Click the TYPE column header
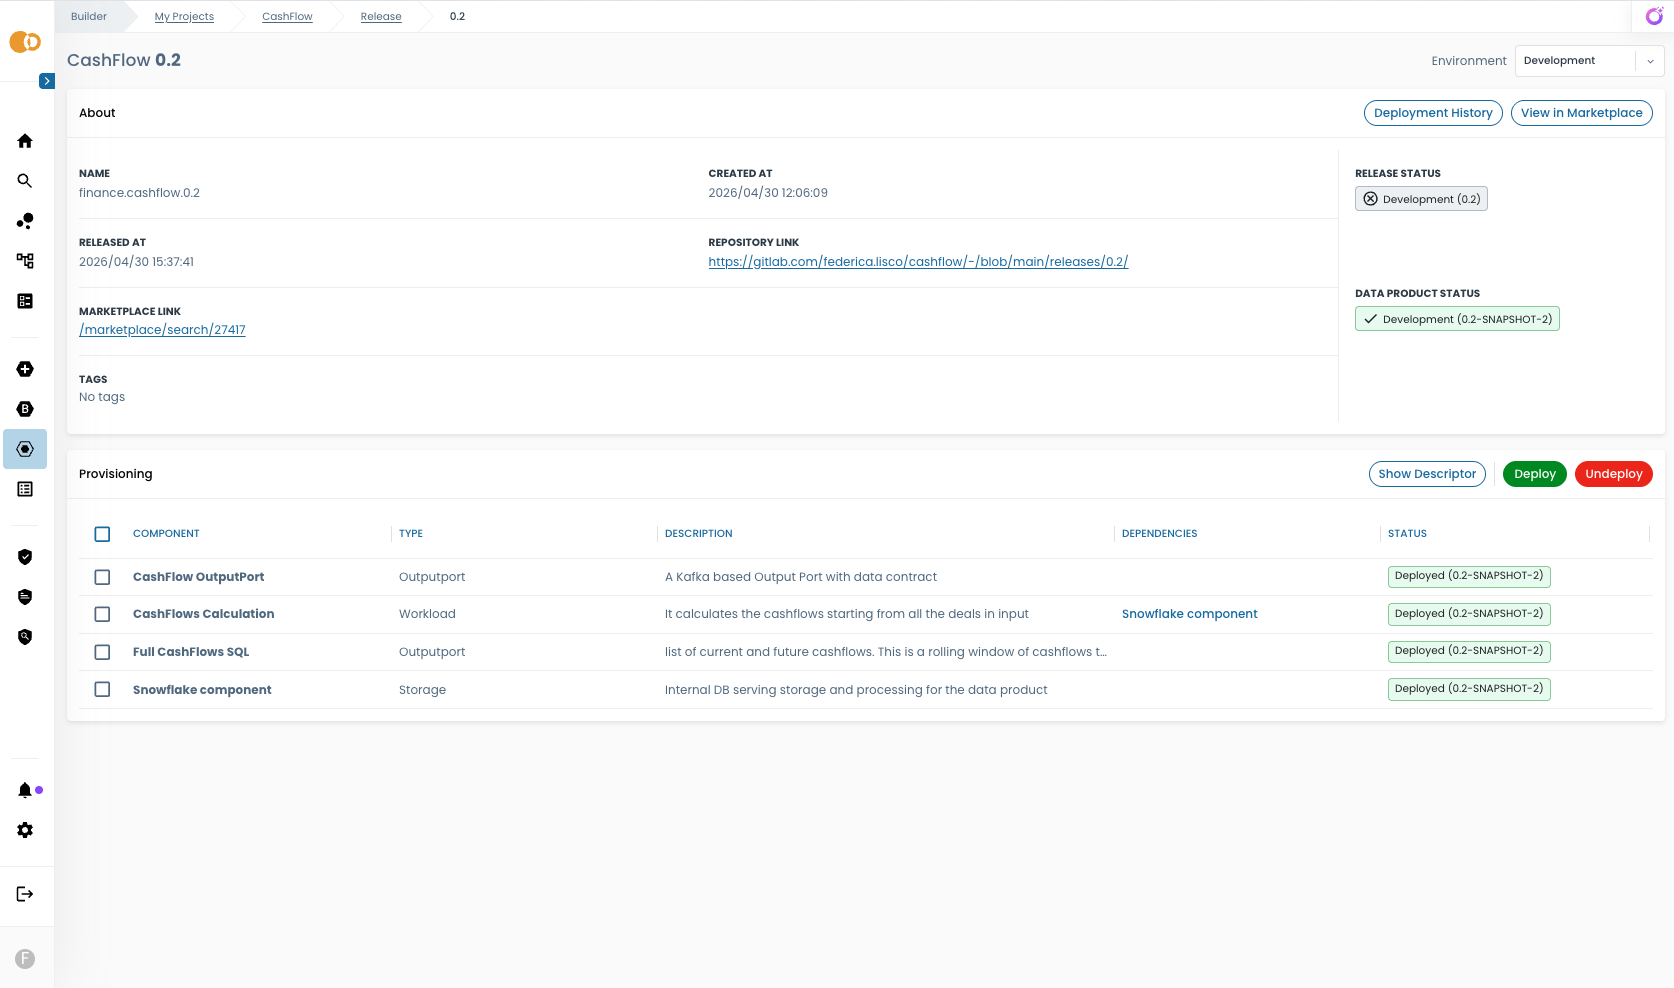This screenshot has height=988, width=1674. [411, 534]
